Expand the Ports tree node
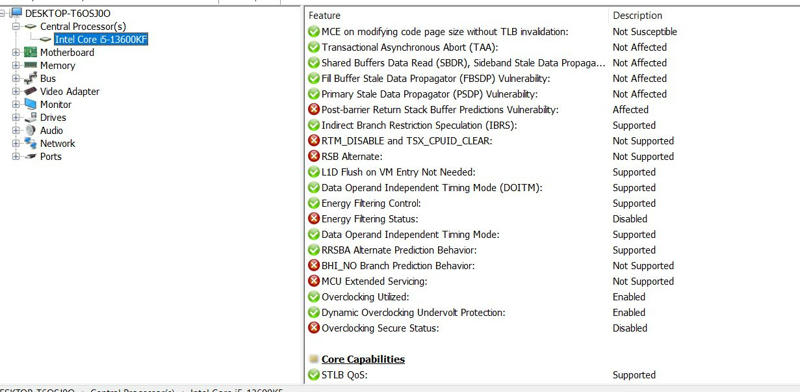This screenshot has width=800, height=392. coord(16,156)
